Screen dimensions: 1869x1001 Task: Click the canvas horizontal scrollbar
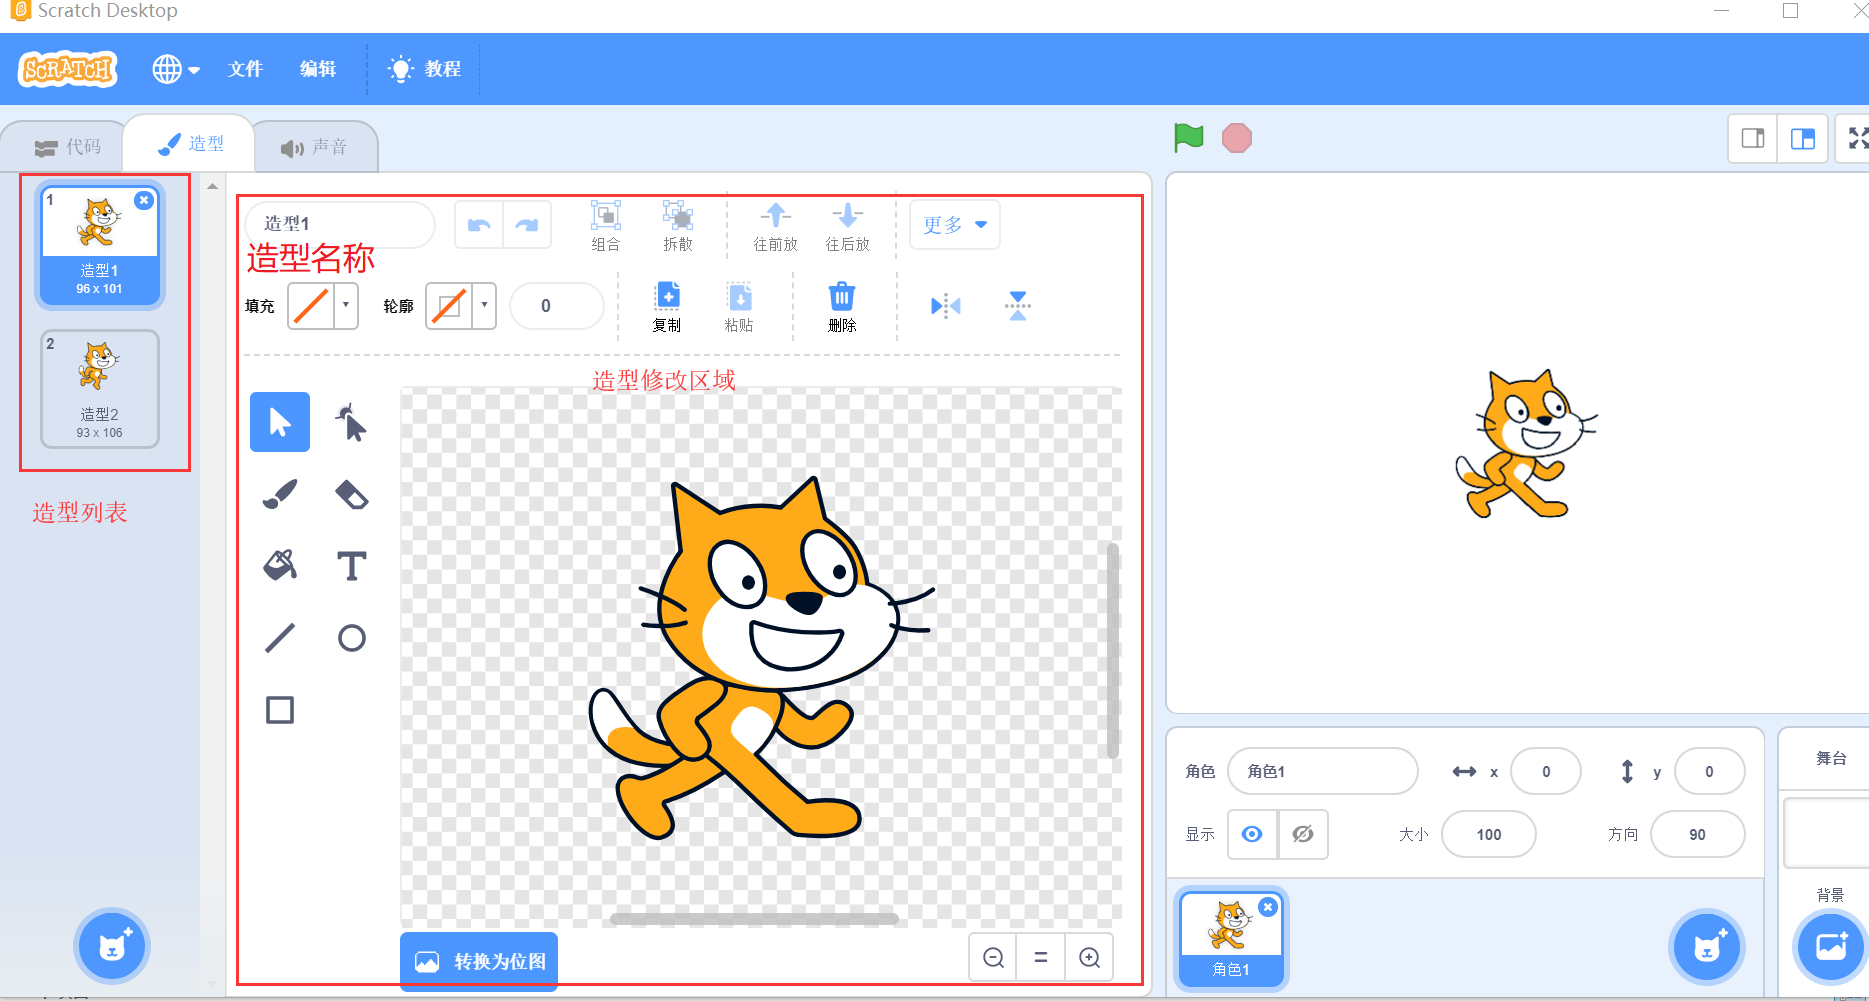[x=755, y=918]
